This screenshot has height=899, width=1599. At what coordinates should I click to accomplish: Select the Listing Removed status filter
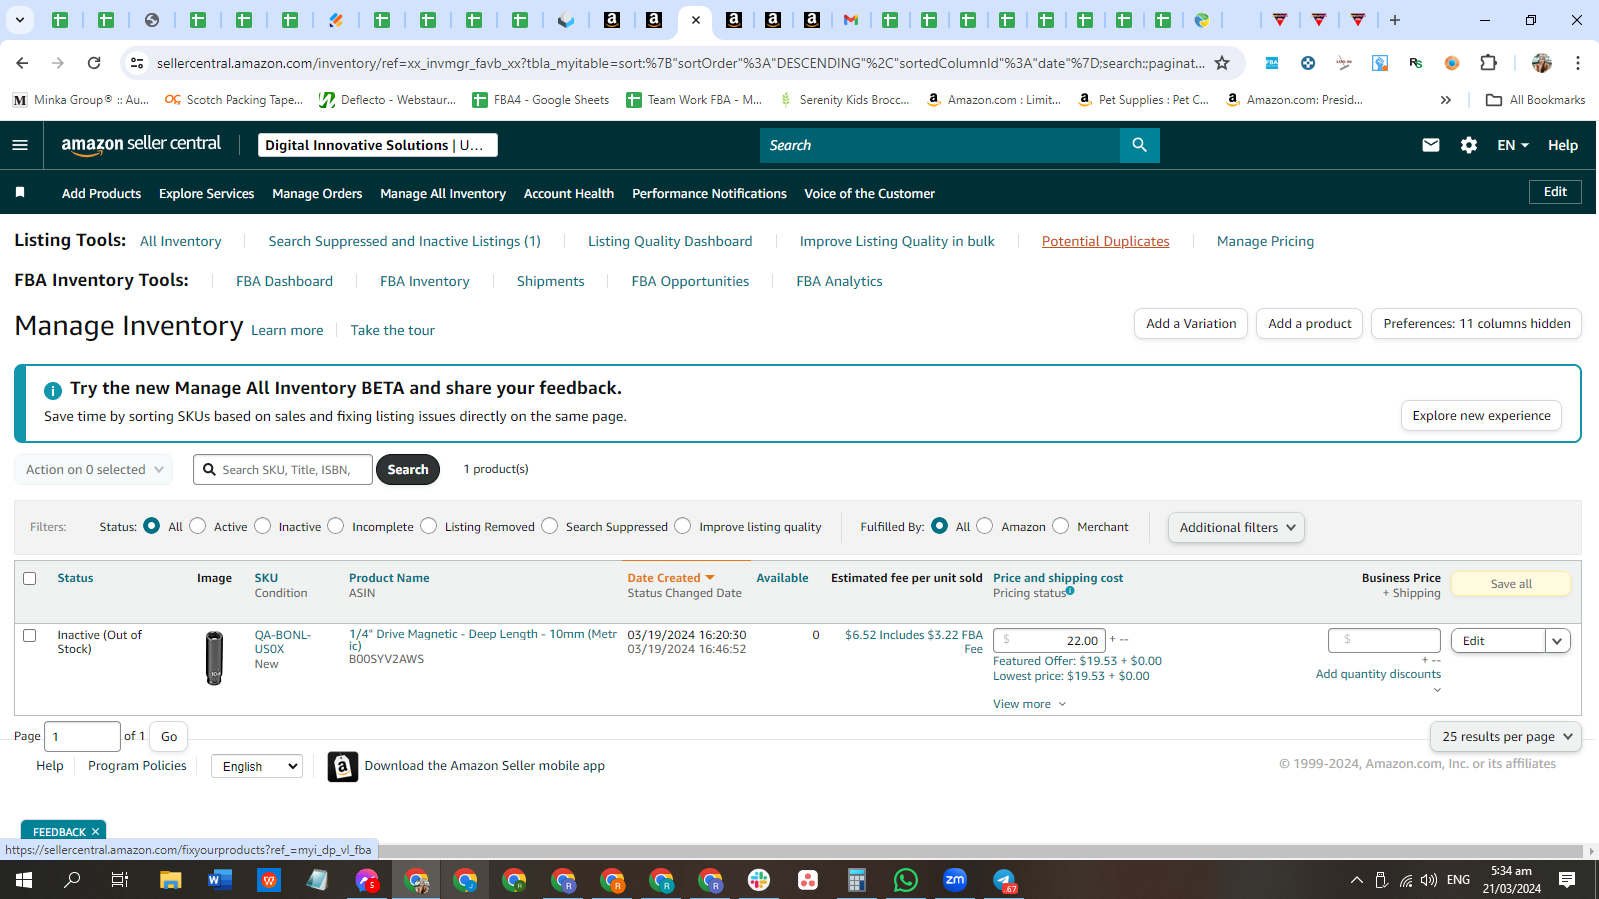429,526
